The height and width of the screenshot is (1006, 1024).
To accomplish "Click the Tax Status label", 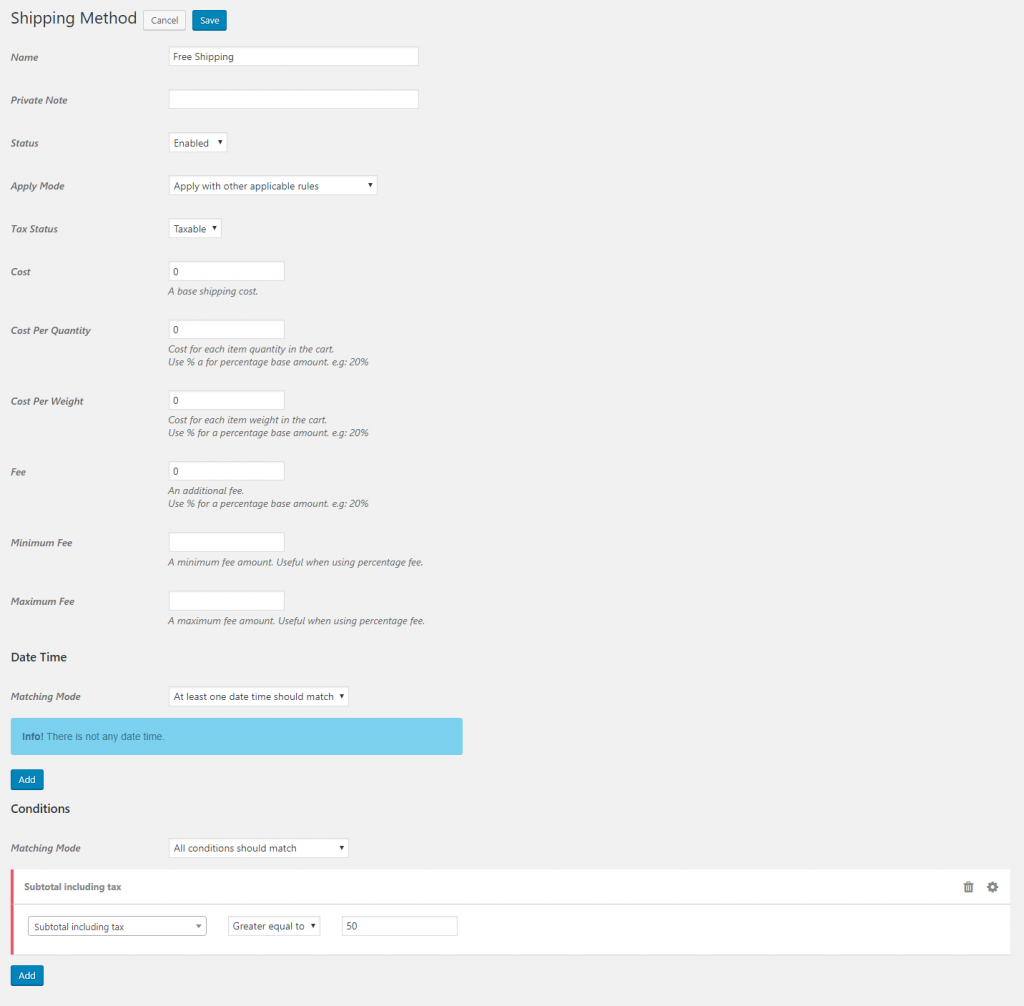I will pos(34,229).
